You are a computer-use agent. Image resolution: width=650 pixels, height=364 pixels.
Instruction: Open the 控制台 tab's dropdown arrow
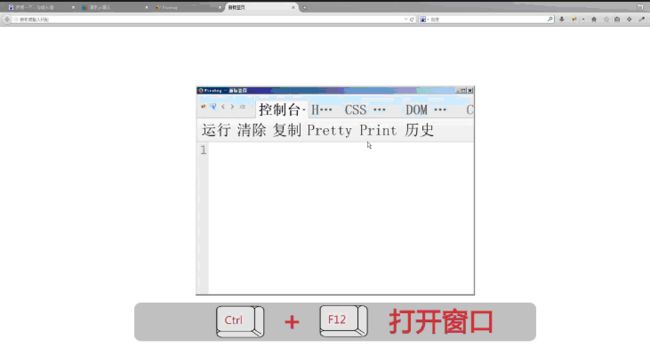(x=304, y=110)
